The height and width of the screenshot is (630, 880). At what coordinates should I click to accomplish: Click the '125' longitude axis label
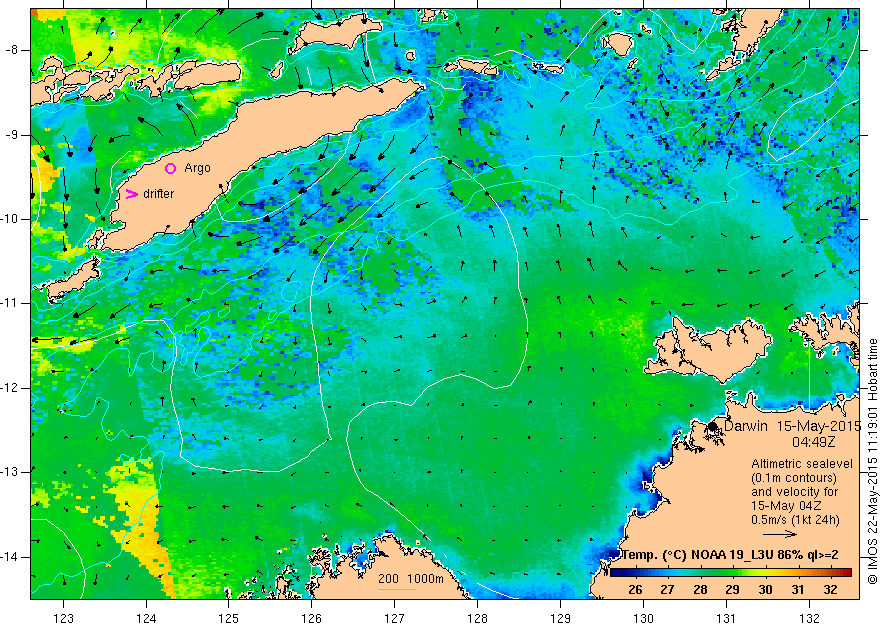click(228, 618)
